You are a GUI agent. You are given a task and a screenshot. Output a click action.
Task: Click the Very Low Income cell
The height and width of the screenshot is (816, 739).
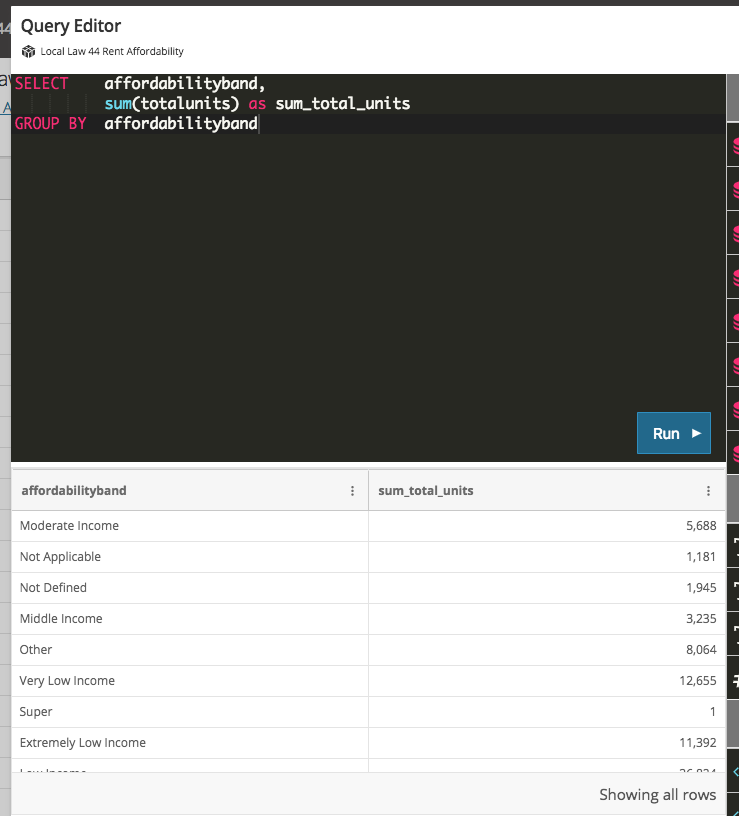point(190,681)
